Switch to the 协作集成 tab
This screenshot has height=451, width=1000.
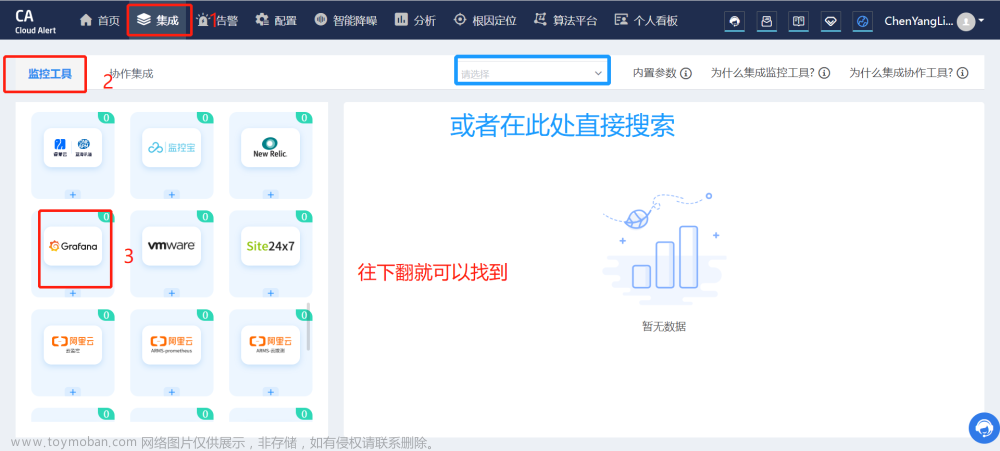tap(131, 73)
